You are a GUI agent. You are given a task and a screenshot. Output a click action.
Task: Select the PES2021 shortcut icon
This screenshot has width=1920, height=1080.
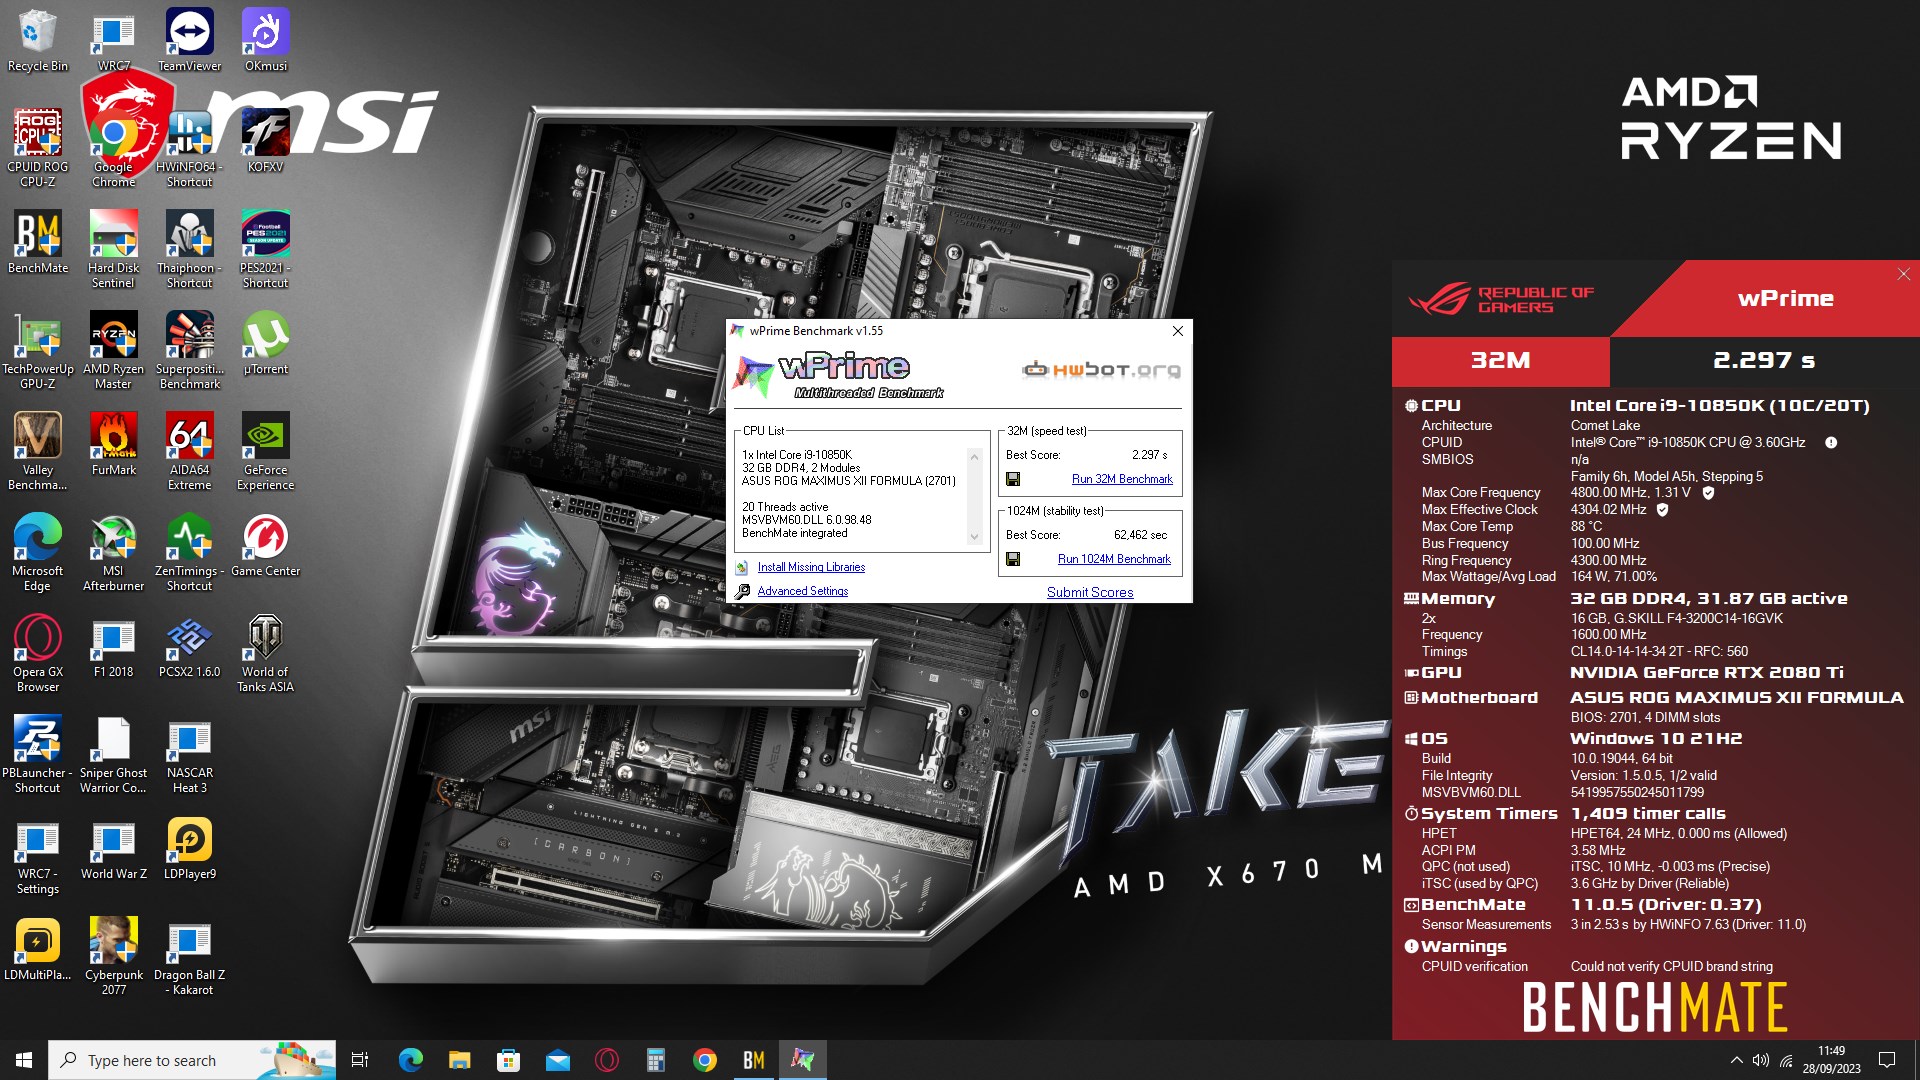(x=266, y=249)
